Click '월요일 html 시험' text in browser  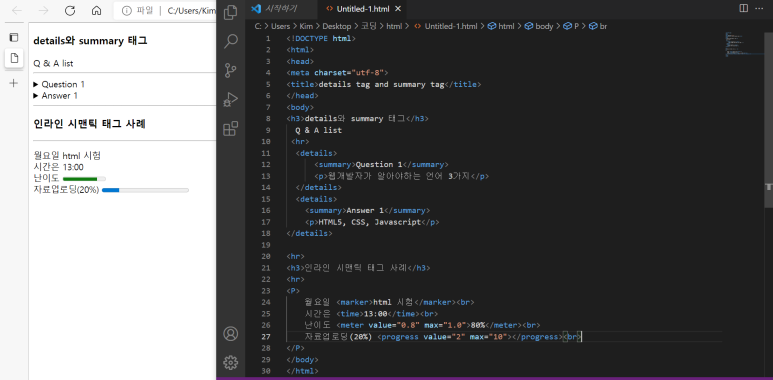[67, 156]
